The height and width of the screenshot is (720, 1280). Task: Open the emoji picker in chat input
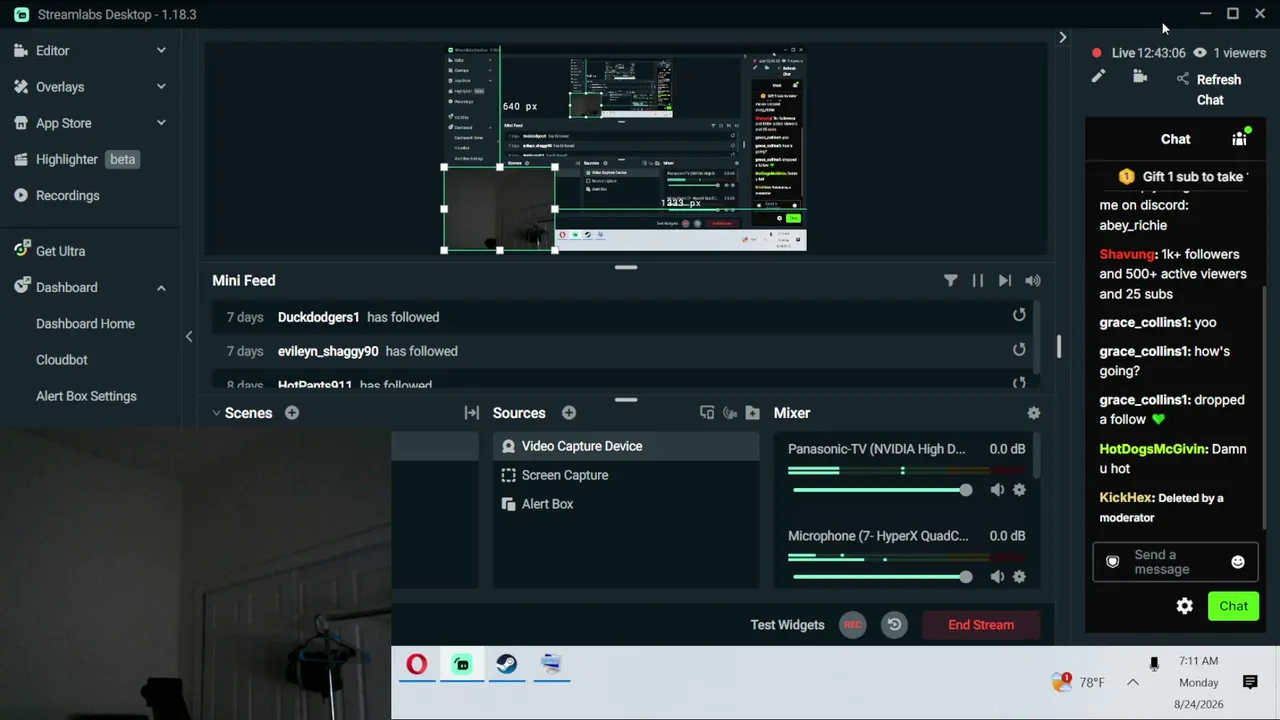tap(1238, 562)
